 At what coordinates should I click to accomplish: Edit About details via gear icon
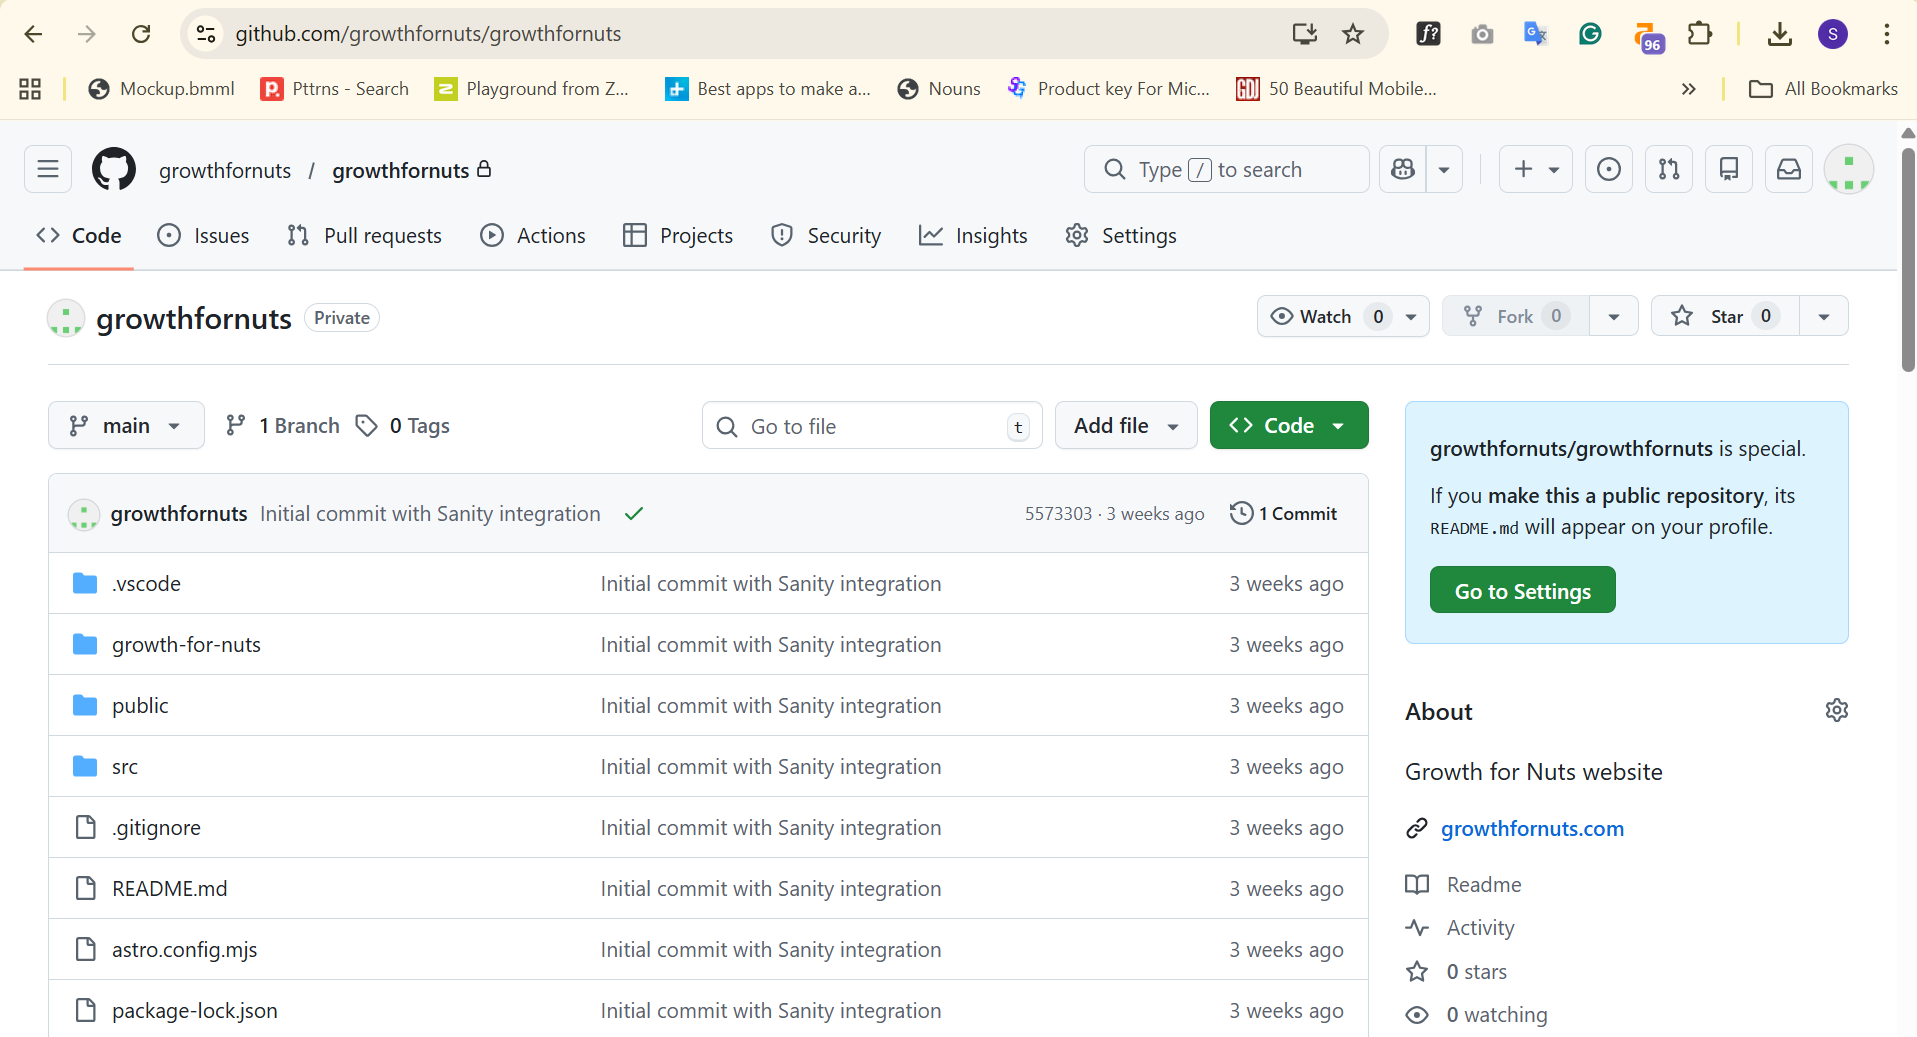pos(1836,711)
